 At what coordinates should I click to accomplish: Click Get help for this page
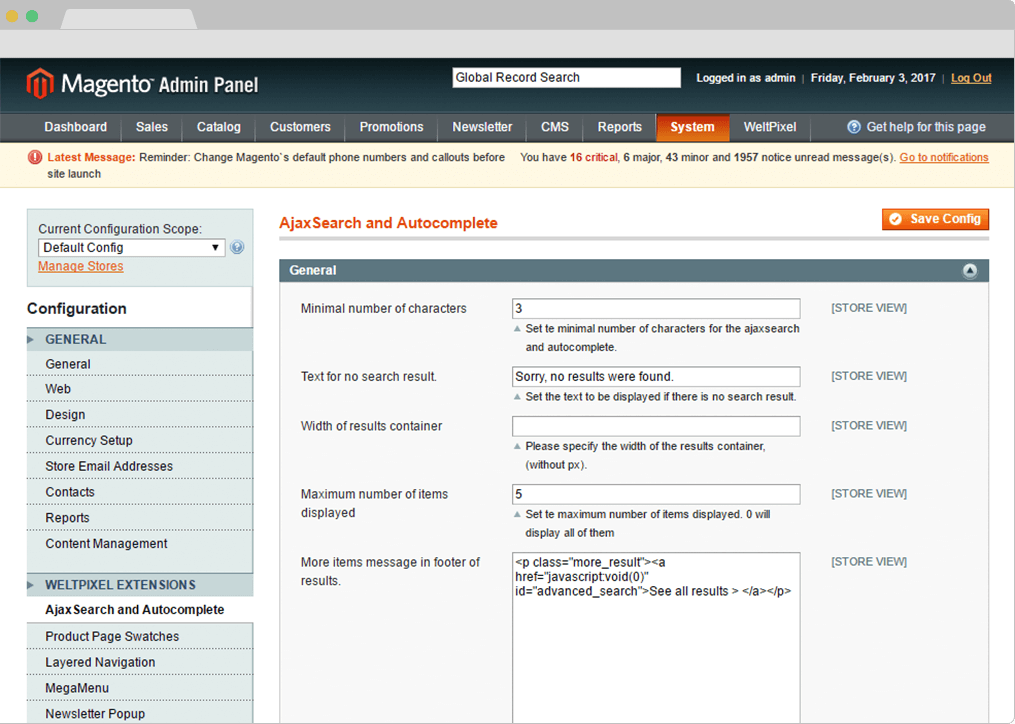tap(926, 127)
